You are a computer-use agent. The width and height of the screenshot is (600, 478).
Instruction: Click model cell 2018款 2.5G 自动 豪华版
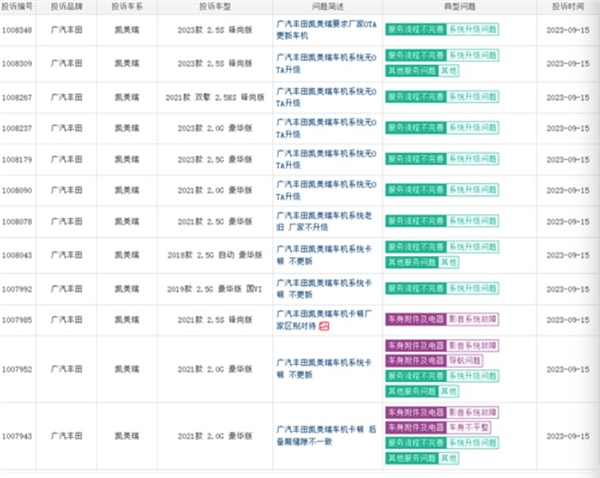[x=215, y=255]
